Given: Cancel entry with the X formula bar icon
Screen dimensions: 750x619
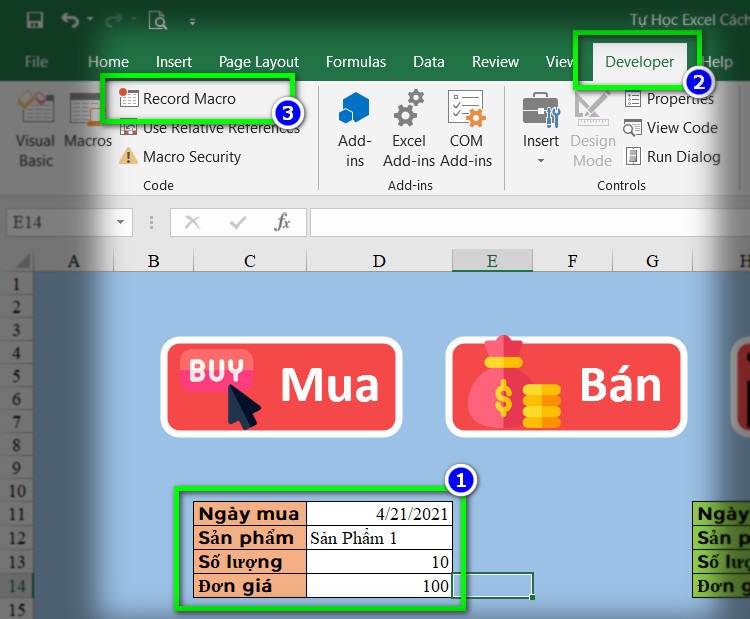Looking at the screenshot, I should tap(192, 222).
